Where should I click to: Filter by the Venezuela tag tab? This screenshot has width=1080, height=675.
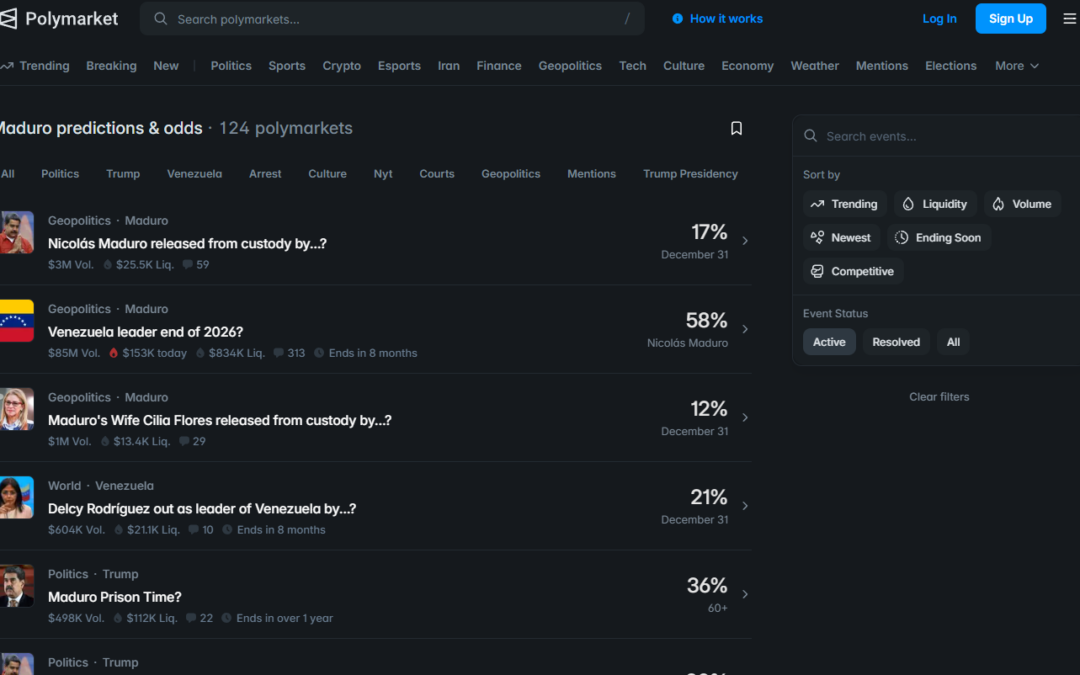(194, 174)
